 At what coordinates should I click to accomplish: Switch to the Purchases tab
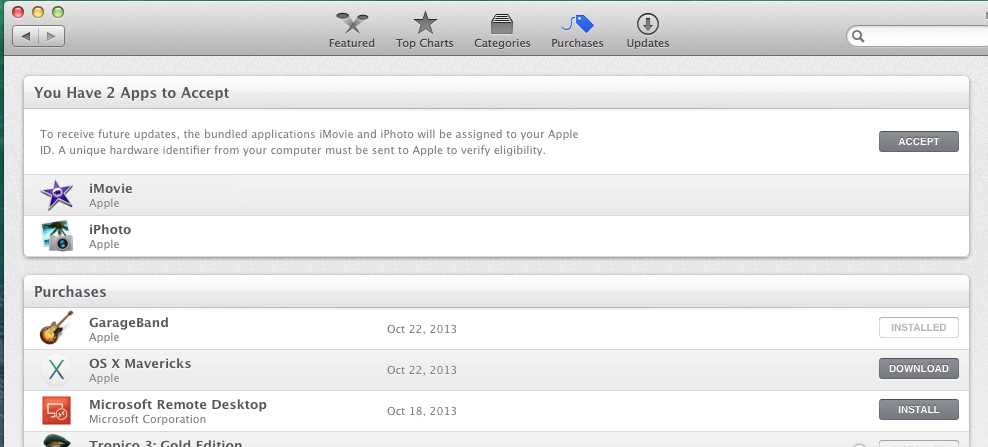click(577, 30)
